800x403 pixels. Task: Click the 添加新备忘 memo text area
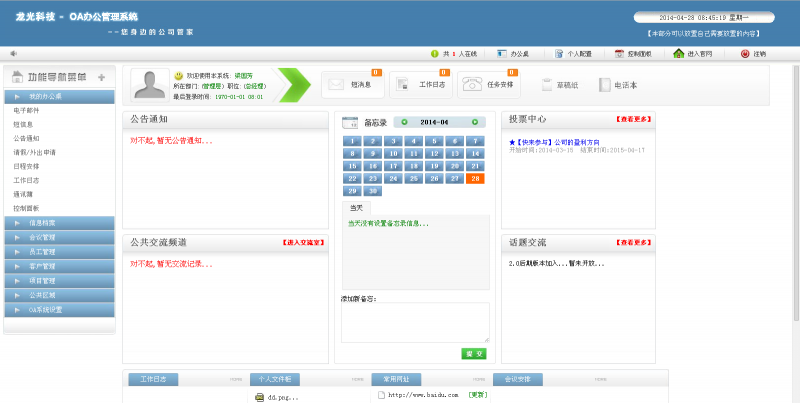coord(415,322)
